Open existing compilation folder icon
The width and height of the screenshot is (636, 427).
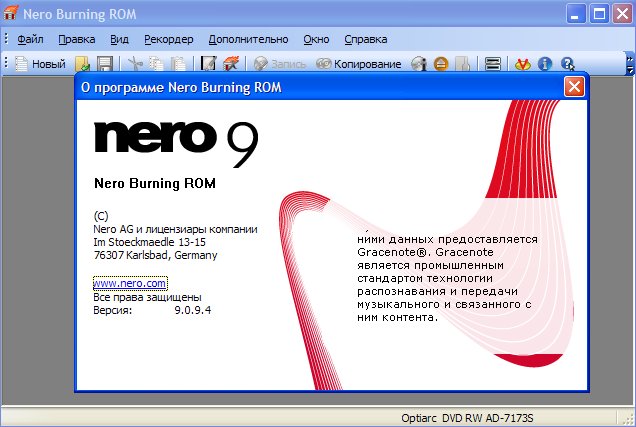[82, 64]
